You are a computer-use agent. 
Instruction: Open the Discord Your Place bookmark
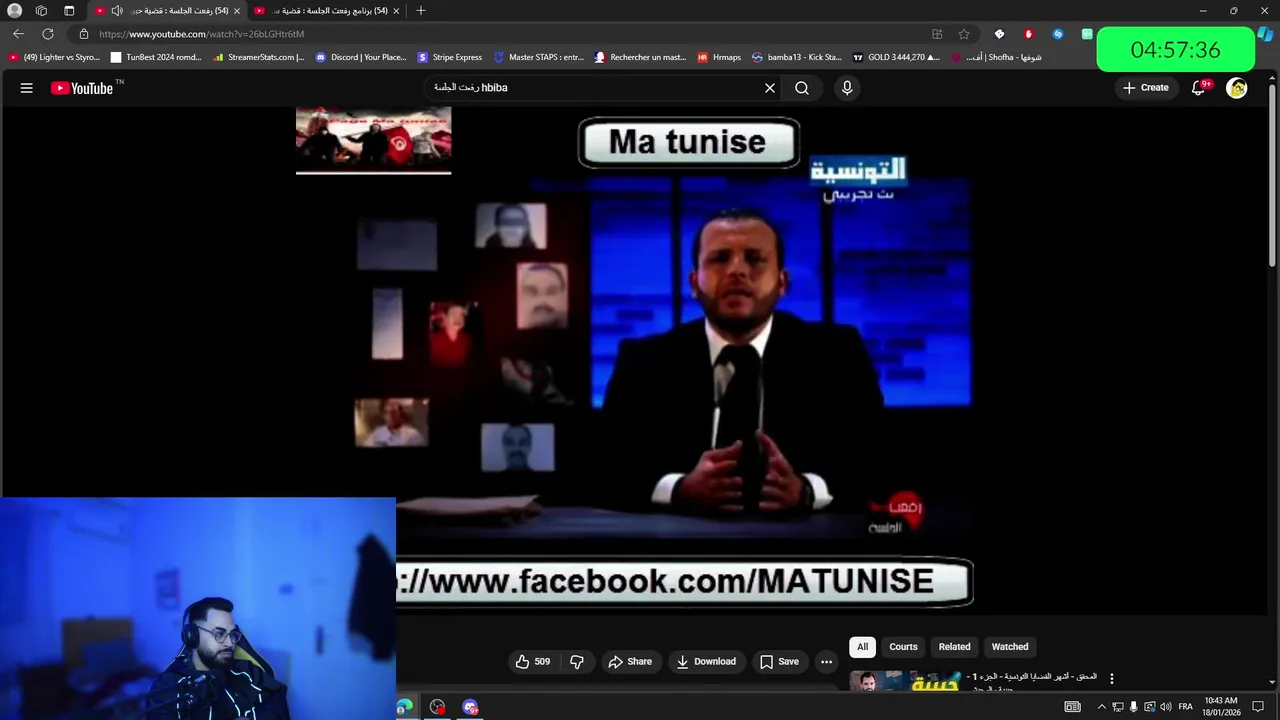[x=361, y=57]
